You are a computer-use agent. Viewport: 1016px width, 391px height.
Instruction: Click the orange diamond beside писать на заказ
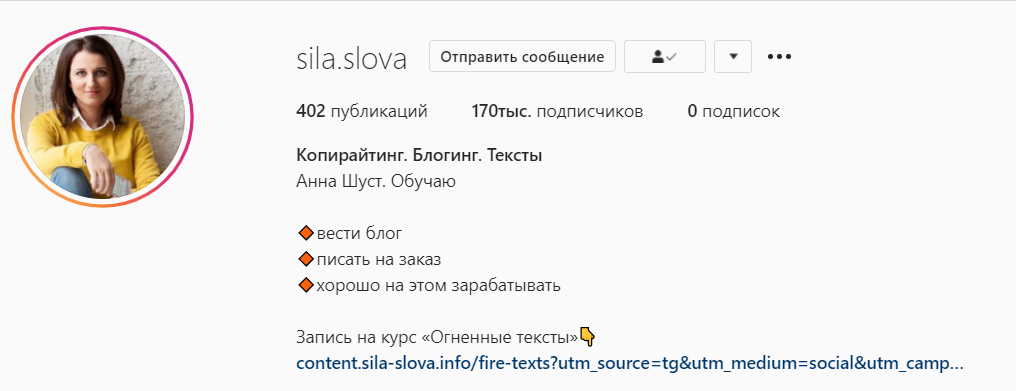coord(305,260)
